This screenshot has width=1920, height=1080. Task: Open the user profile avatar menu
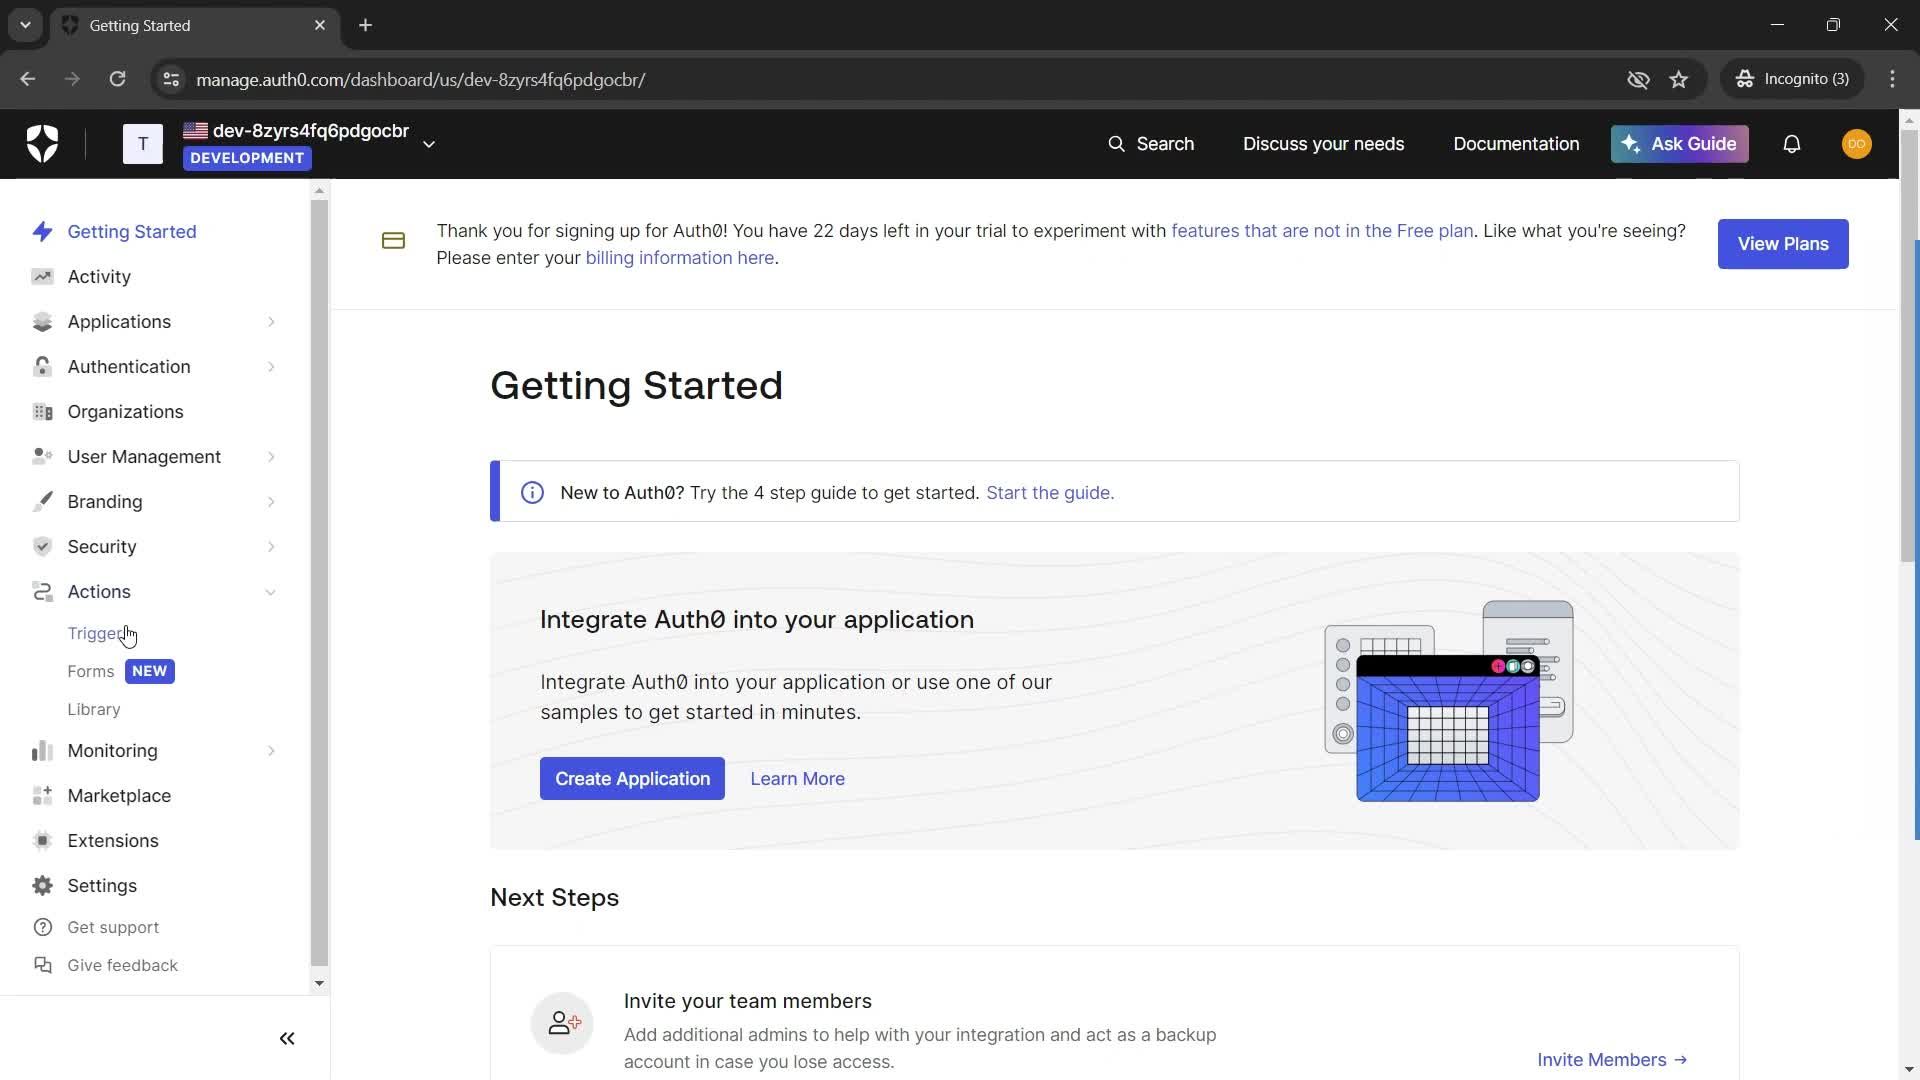point(1856,144)
